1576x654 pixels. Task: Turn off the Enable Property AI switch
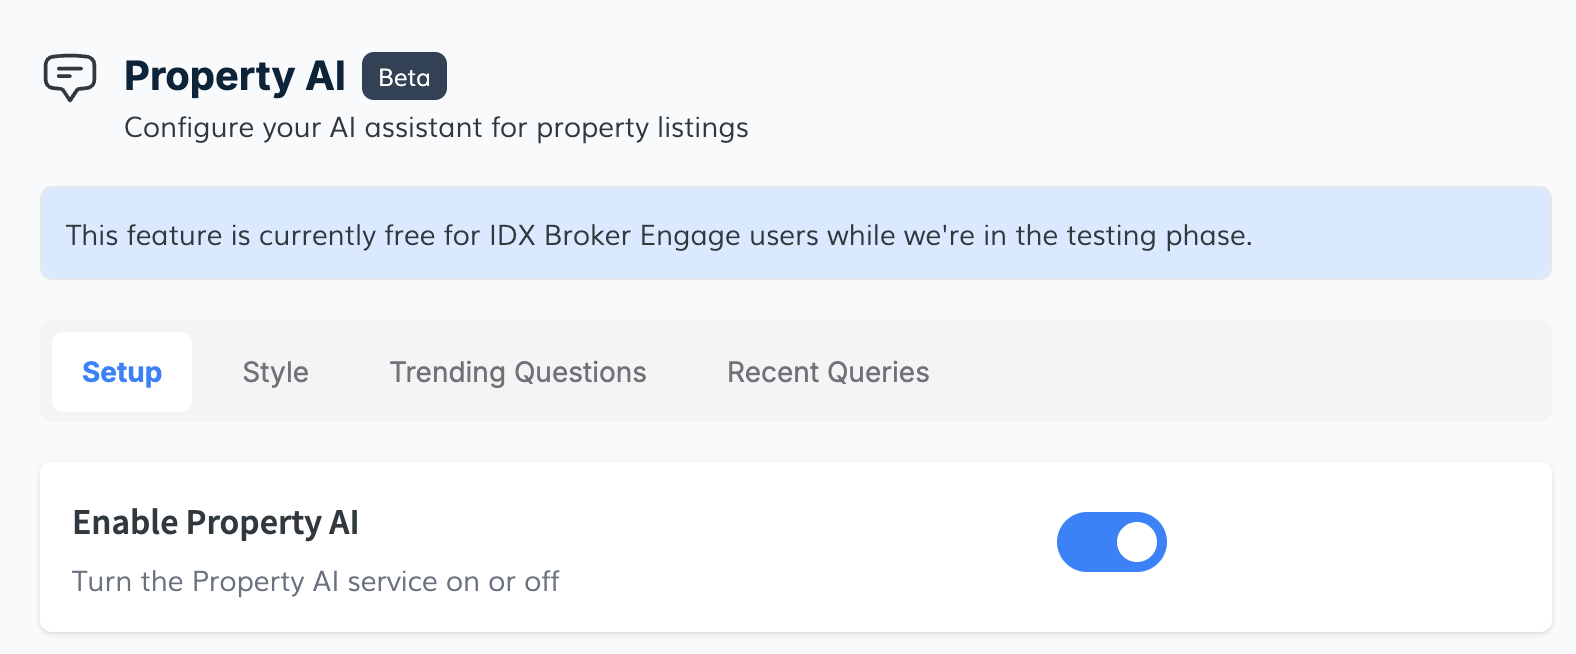[x=1111, y=542]
